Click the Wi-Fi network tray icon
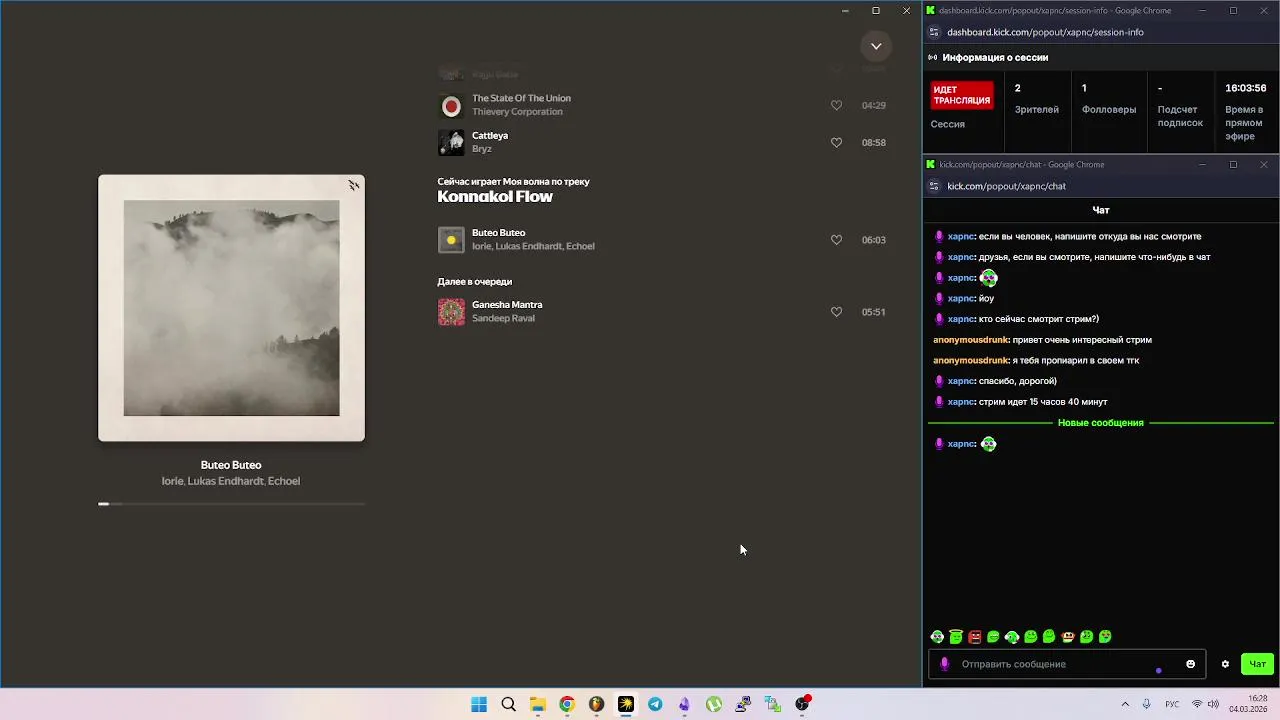 coord(1196,705)
